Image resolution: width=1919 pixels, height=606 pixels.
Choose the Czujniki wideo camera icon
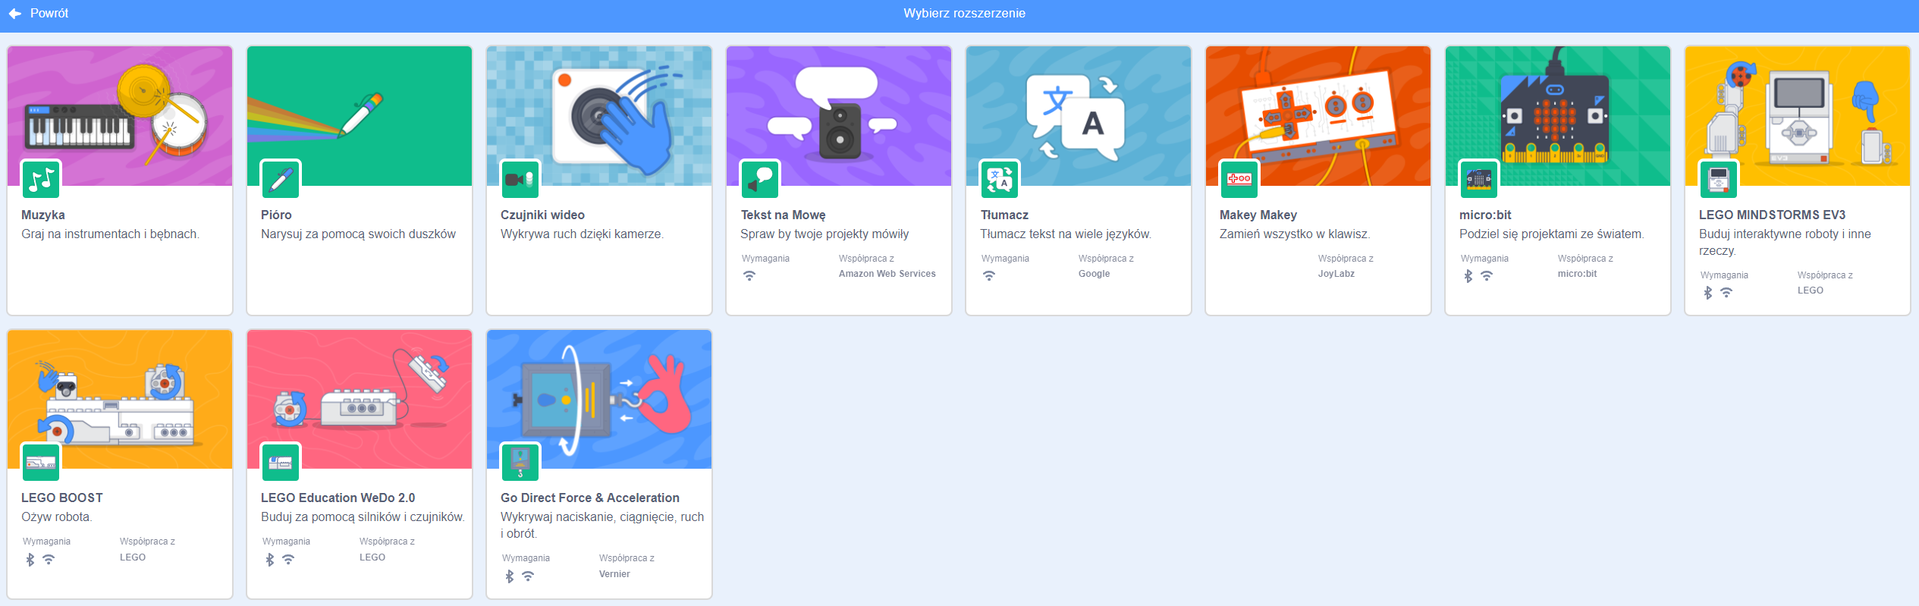tap(520, 180)
